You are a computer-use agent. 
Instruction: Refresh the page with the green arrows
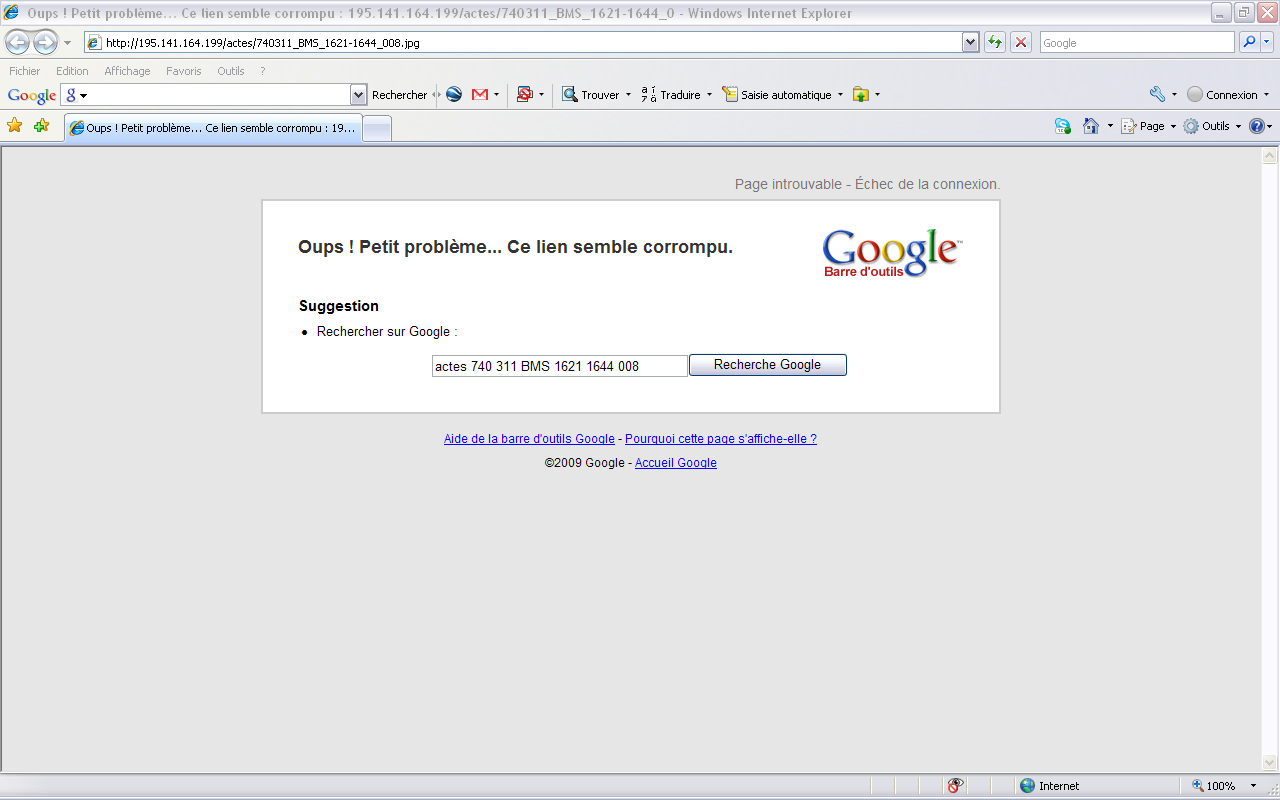point(995,42)
